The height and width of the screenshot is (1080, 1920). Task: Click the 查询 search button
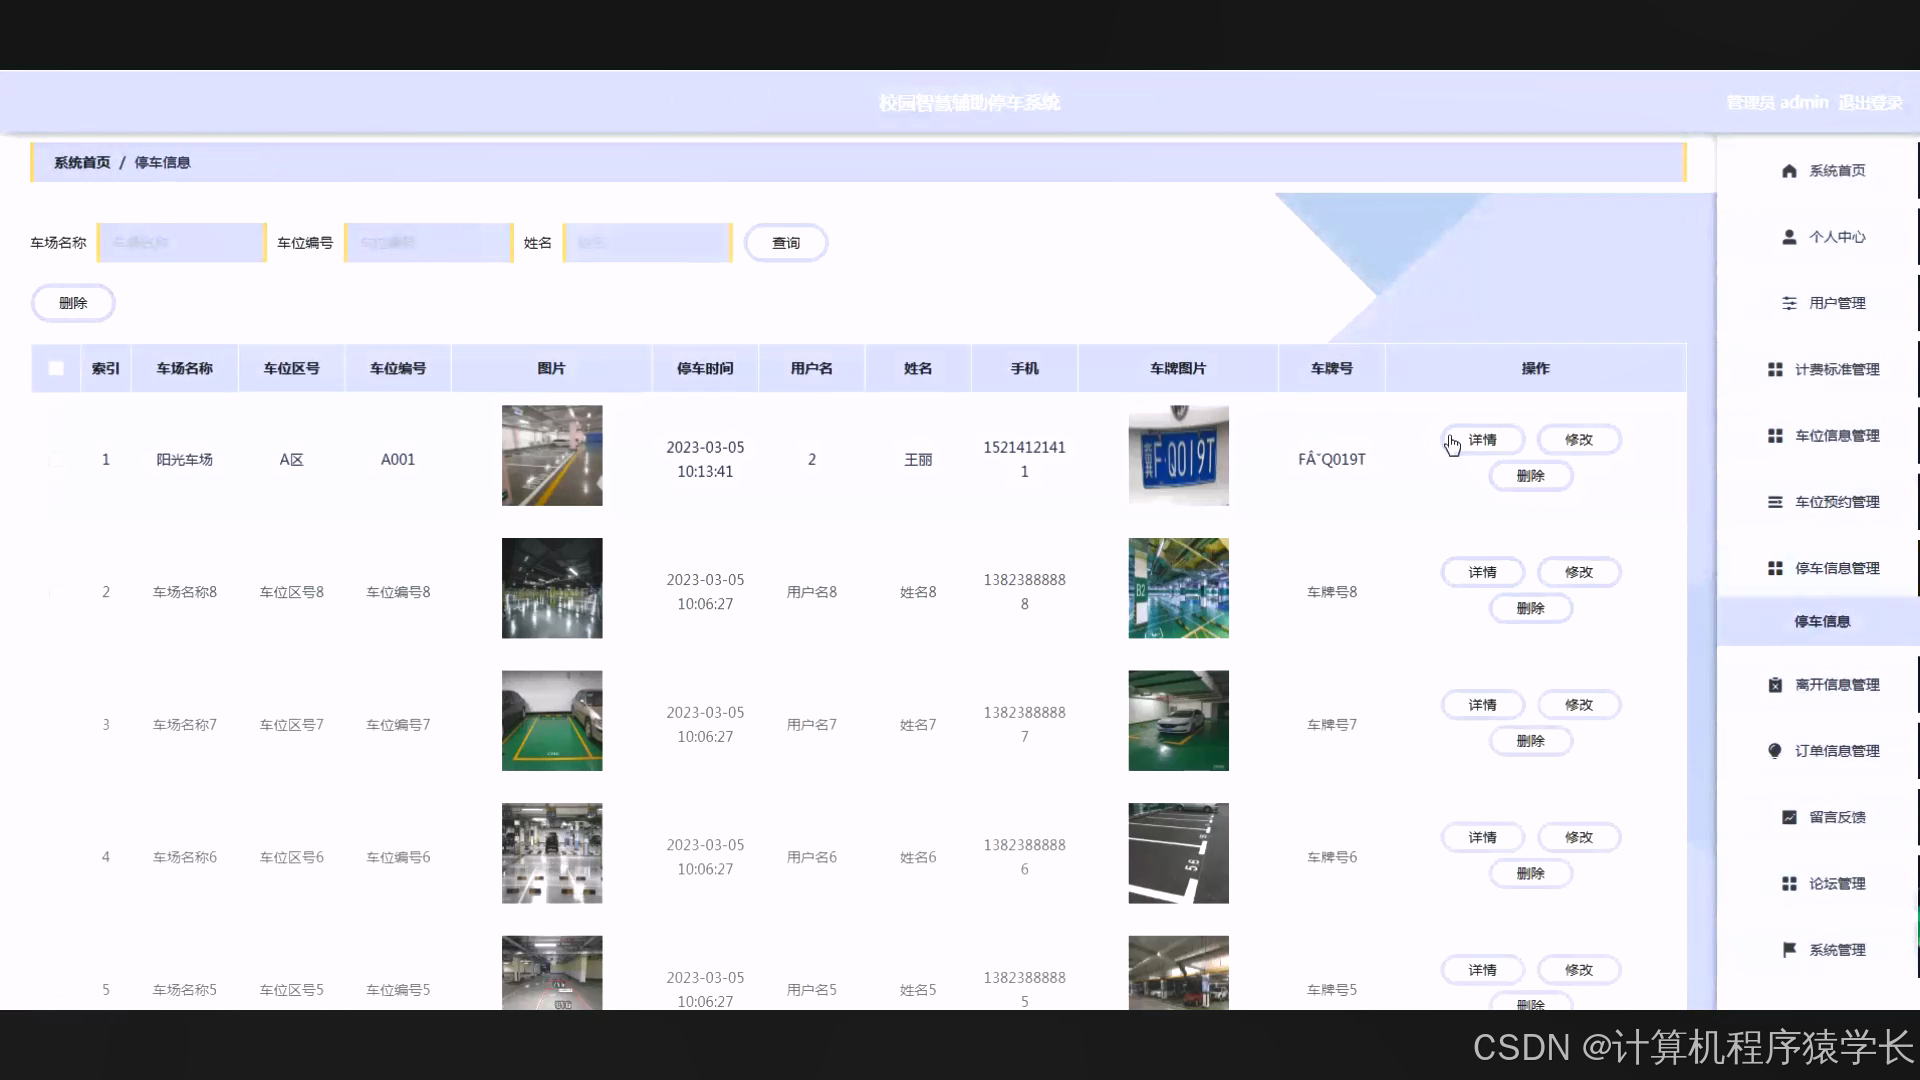coord(786,243)
